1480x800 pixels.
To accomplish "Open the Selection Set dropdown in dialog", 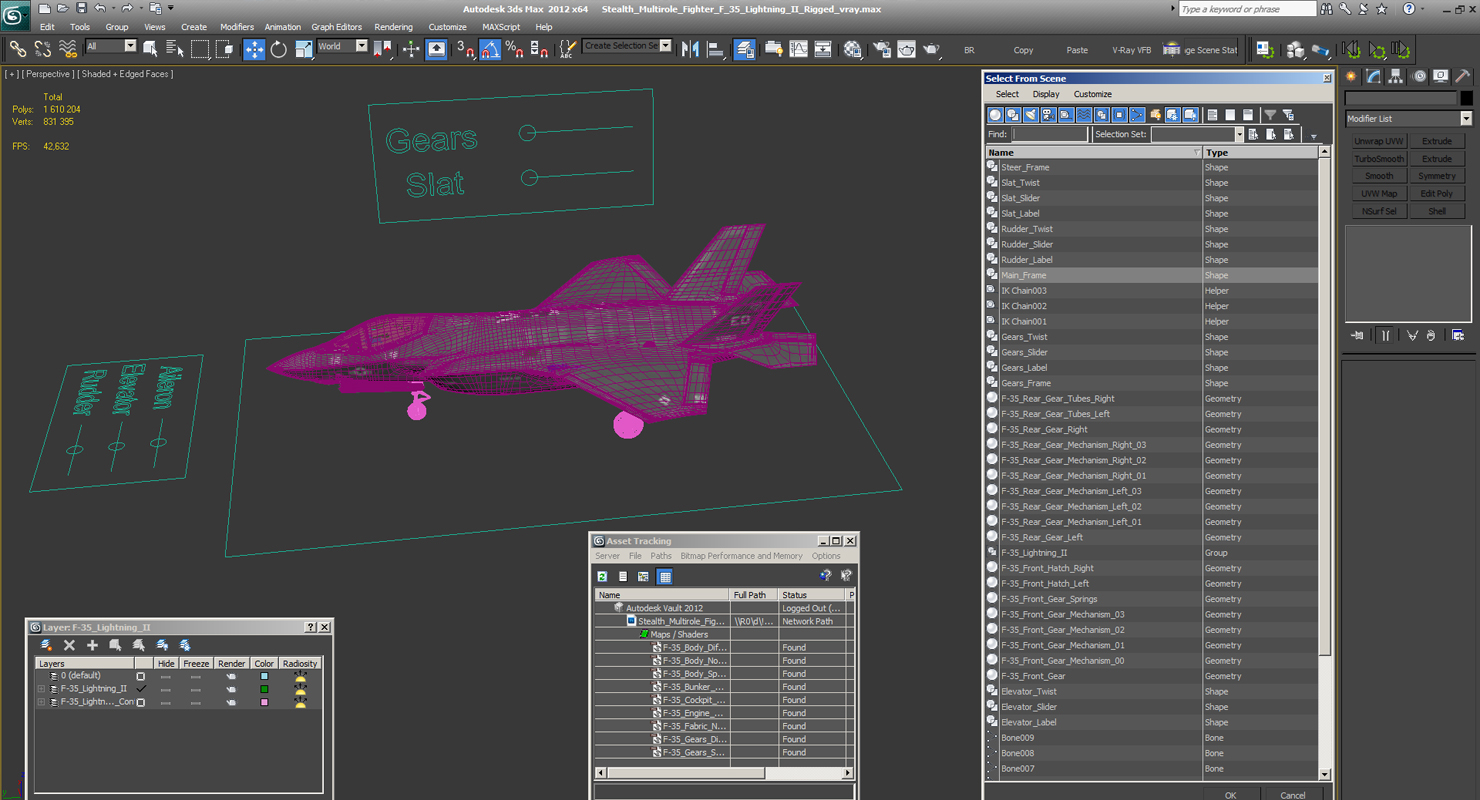I will pos(1238,134).
